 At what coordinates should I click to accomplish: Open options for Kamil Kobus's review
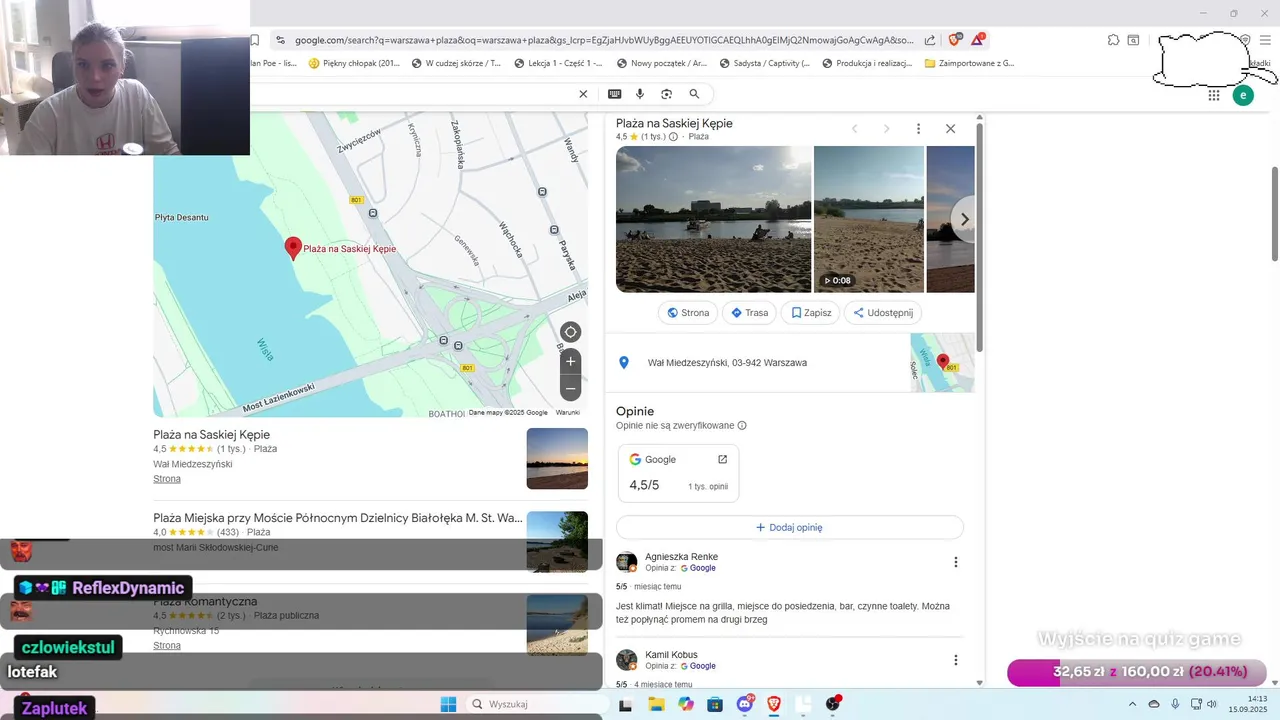pos(955,660)
